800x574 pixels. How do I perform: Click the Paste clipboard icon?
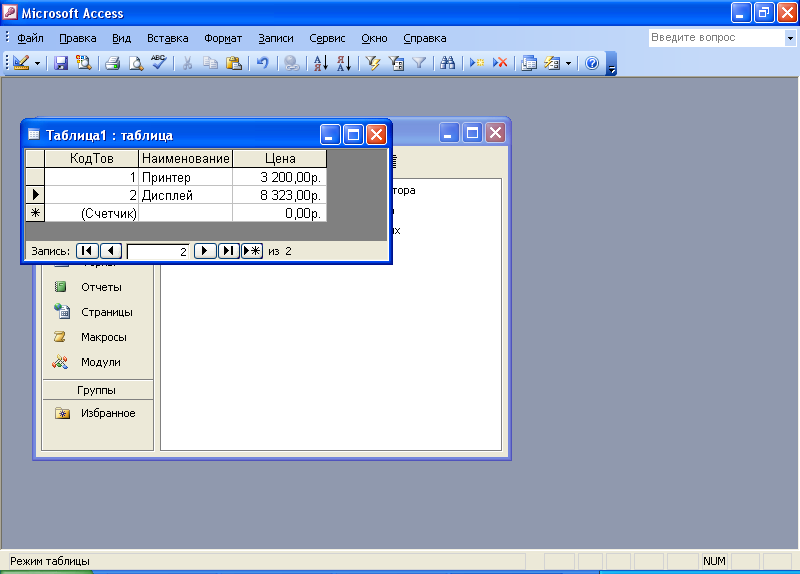coord(234,63)
